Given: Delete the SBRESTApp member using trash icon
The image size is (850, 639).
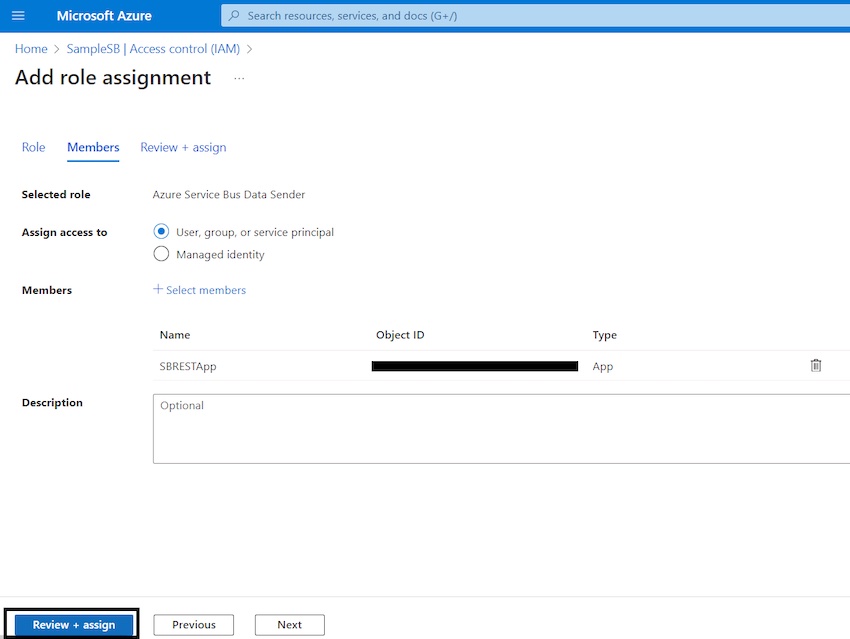Looking at the screenshot, I should click(816, 366).
